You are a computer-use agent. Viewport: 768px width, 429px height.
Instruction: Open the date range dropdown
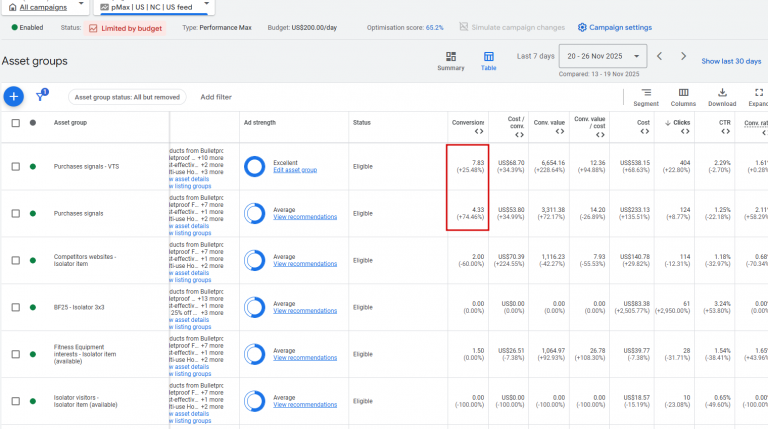[603, 56]
